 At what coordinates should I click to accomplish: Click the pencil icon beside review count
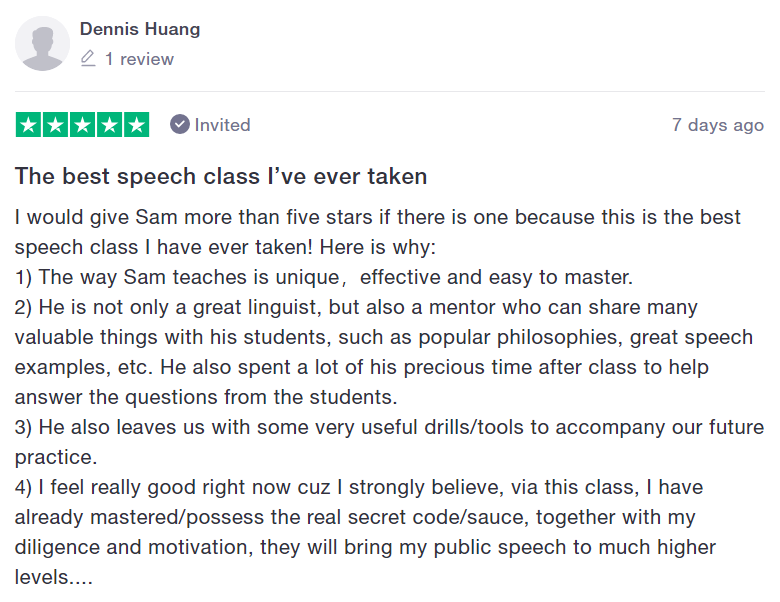click(x=88, y=59)
